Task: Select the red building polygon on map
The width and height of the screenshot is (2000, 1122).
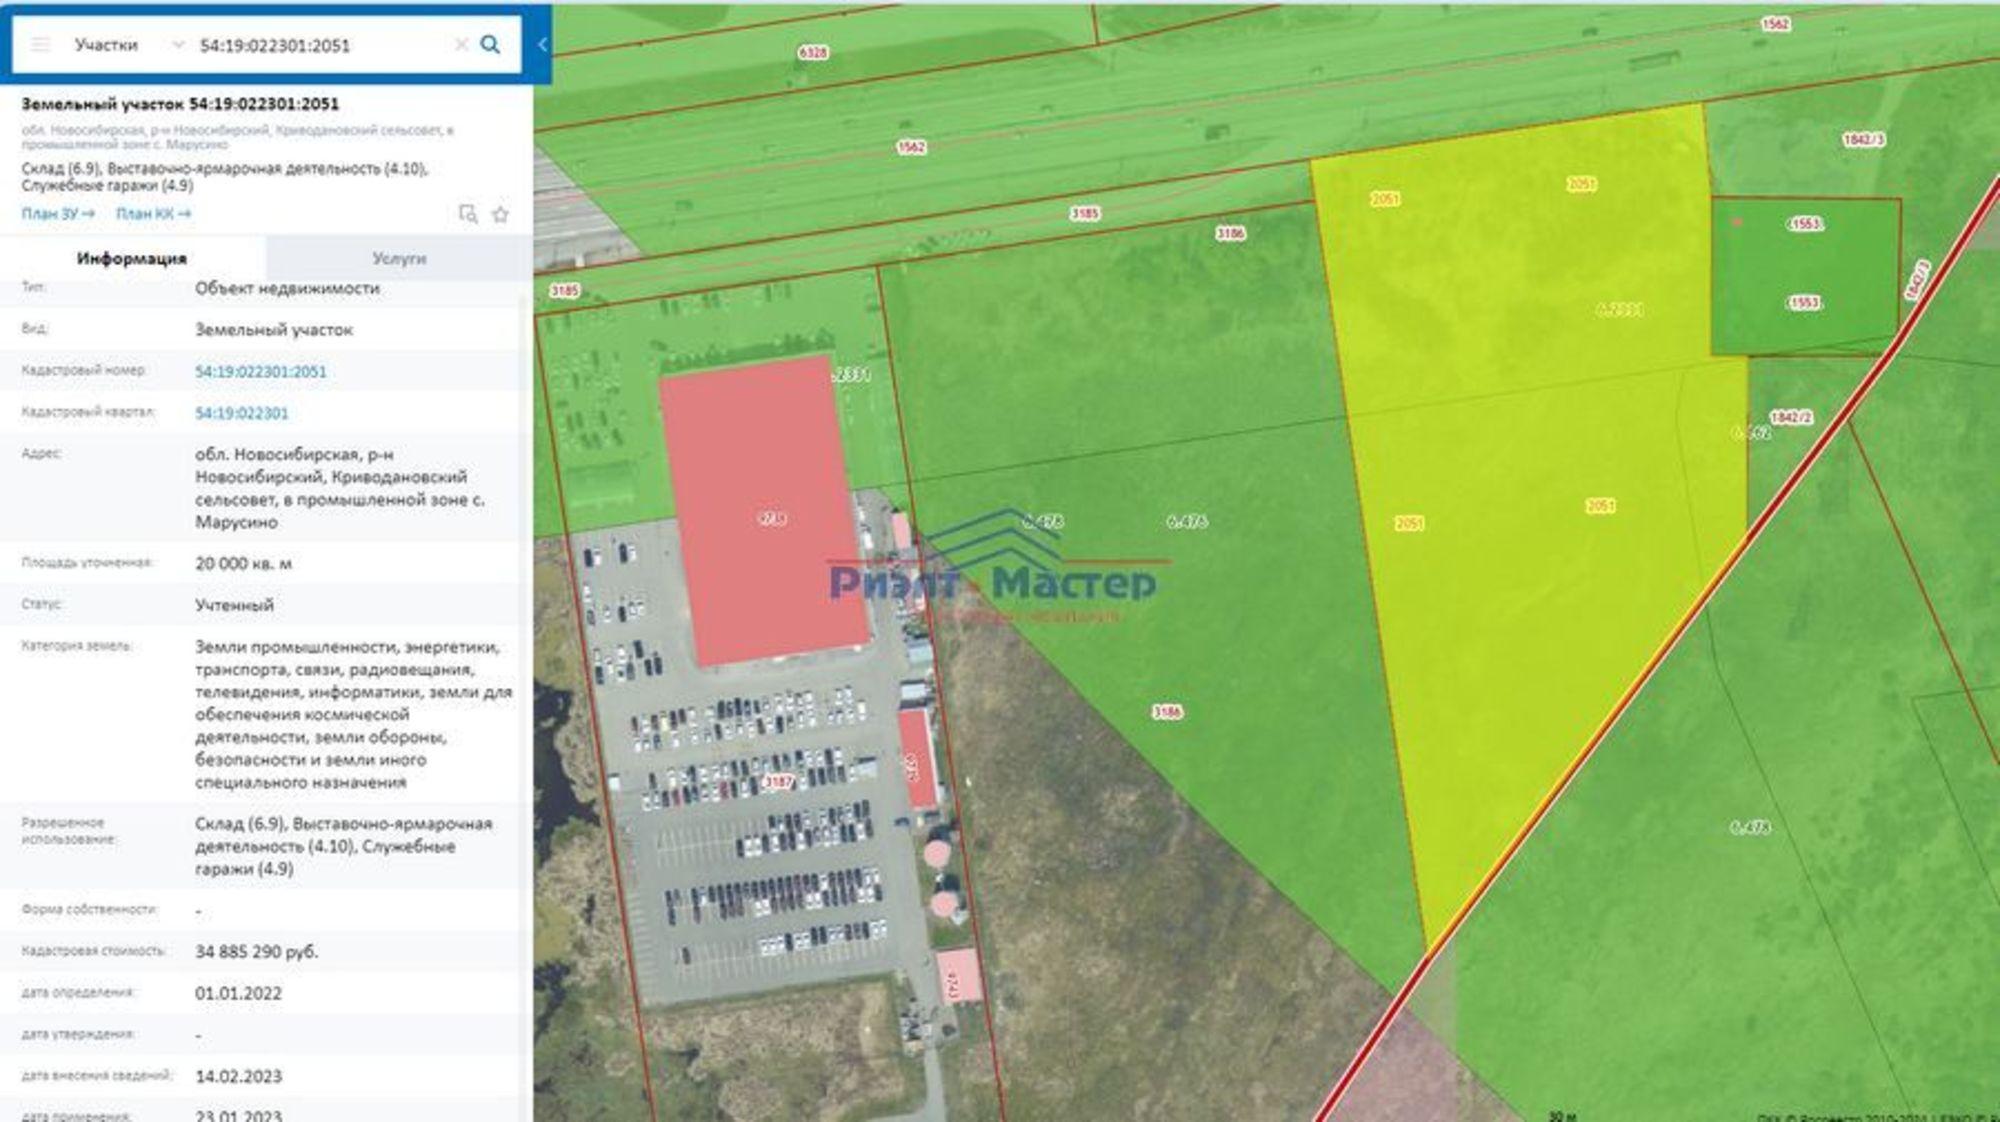Action: point(764,510)
